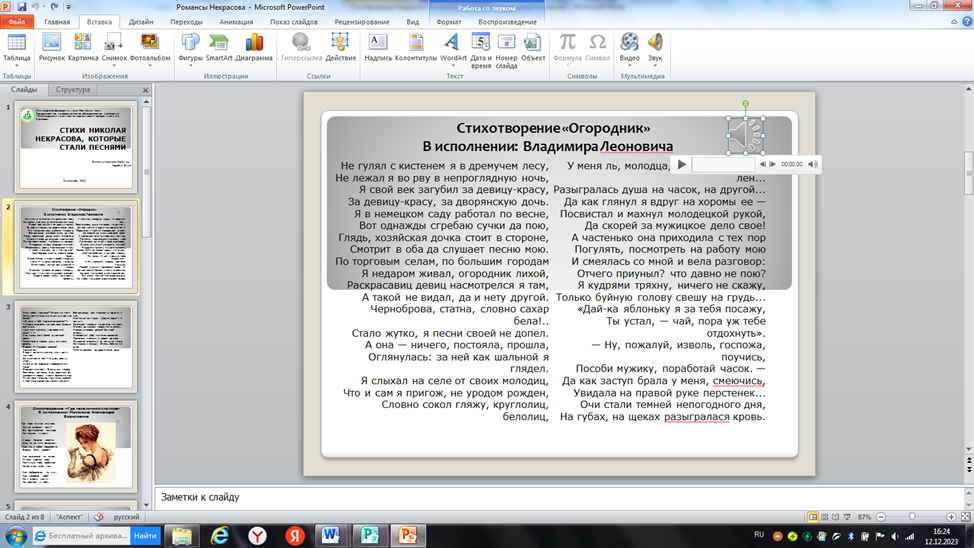Click the Колонтитулы header/footer icon
974x548 pixels.
(416, 46)
